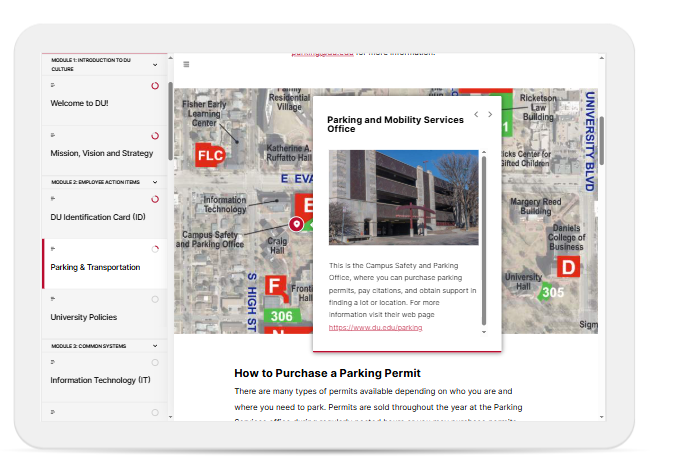Click the How to Purchase a Parking Permit heading

click(327, 373)
